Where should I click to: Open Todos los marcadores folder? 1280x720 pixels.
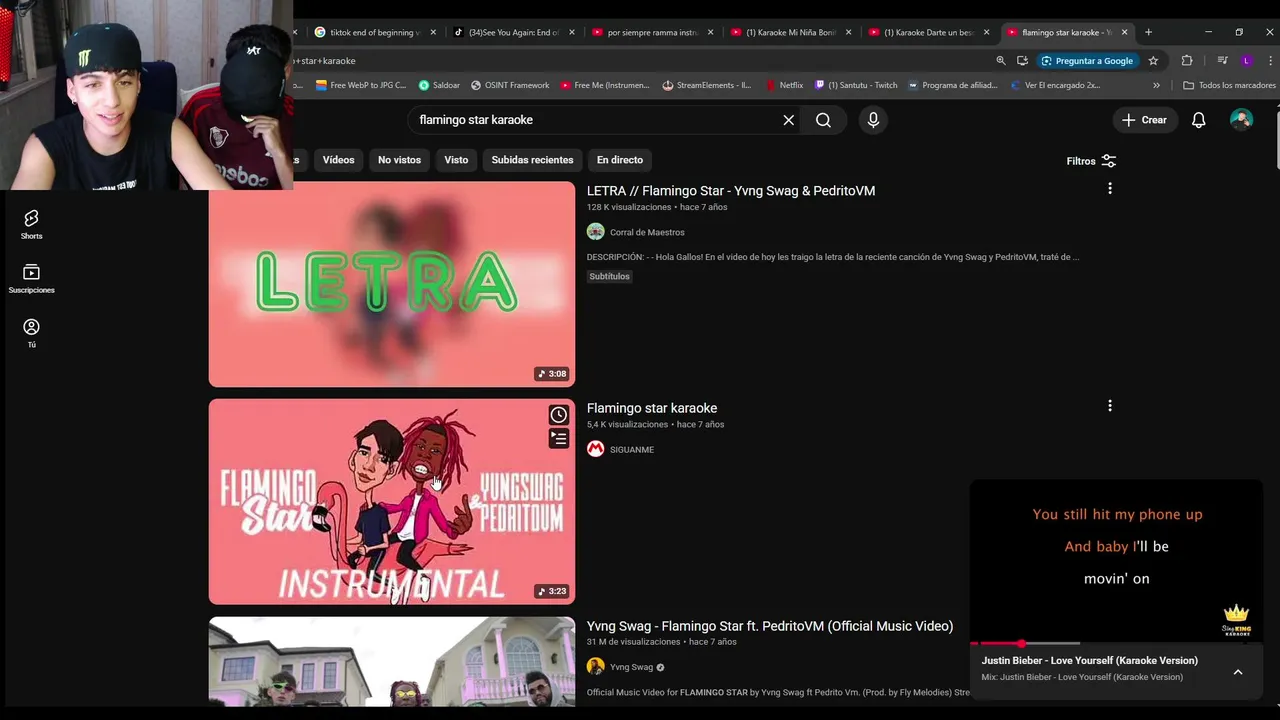click(1229, 86)
